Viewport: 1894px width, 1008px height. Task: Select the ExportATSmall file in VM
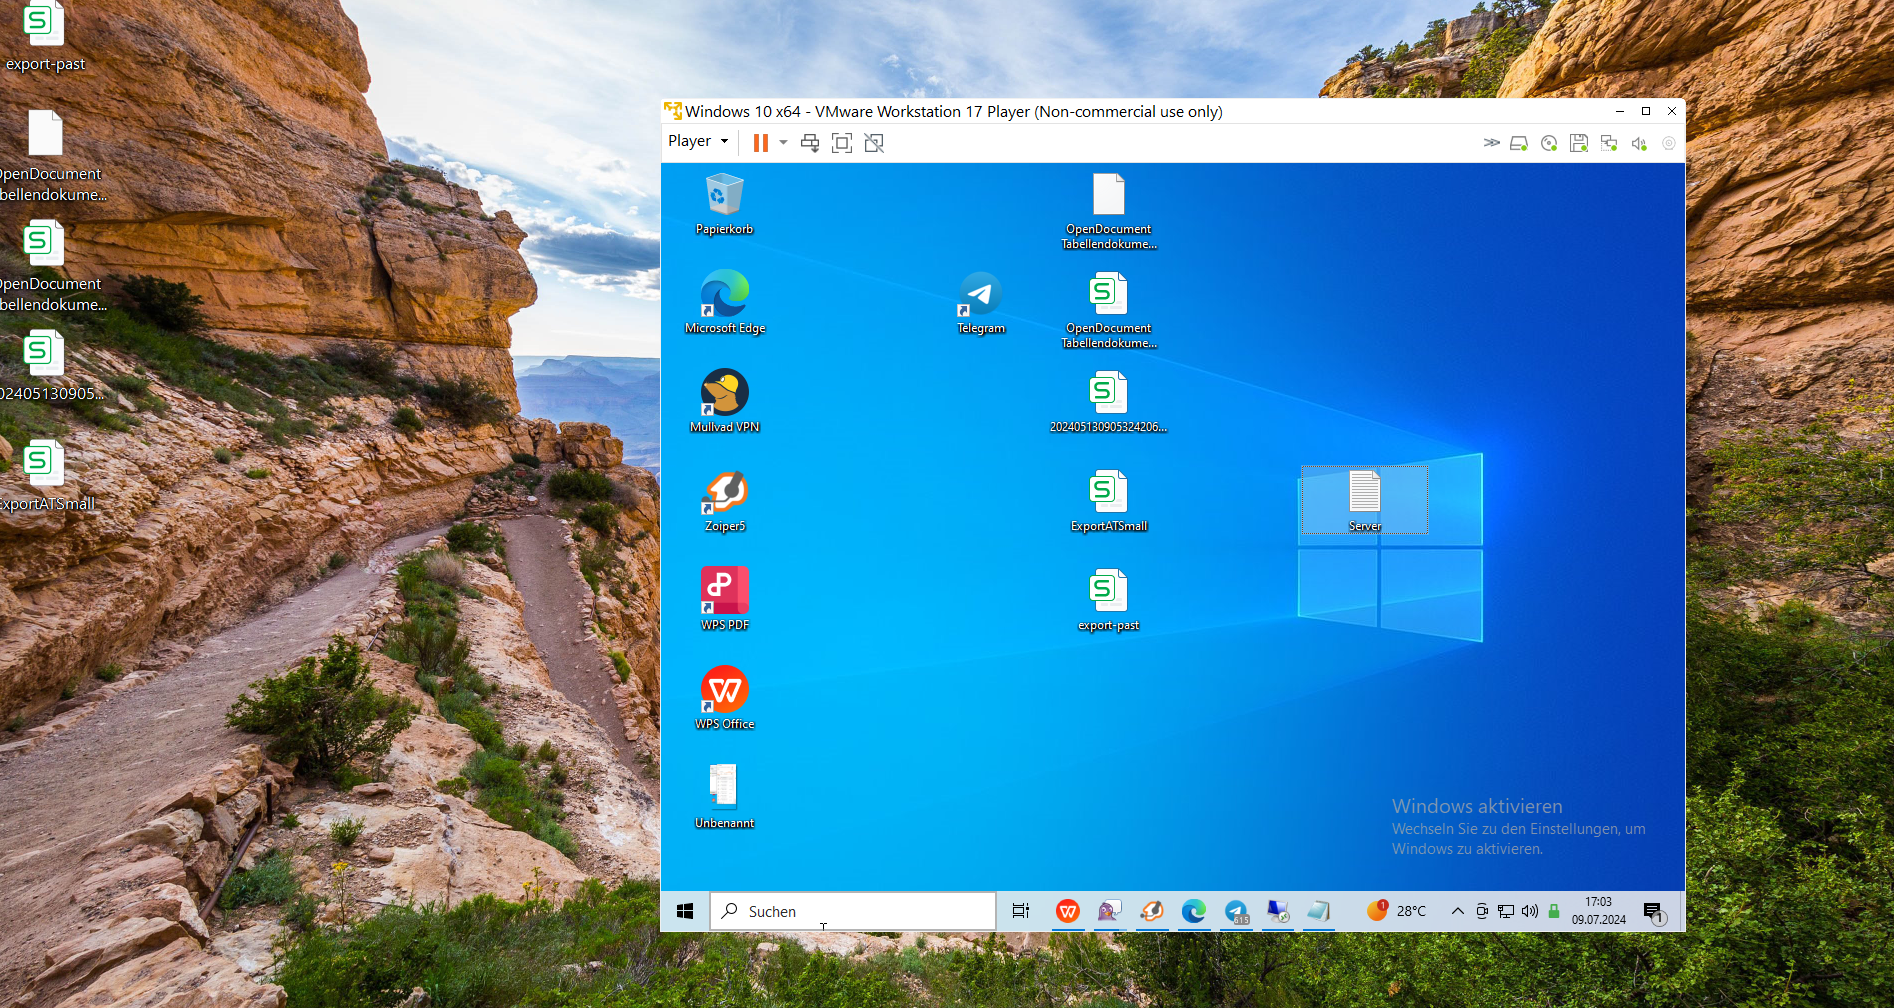click(1108, 500)
